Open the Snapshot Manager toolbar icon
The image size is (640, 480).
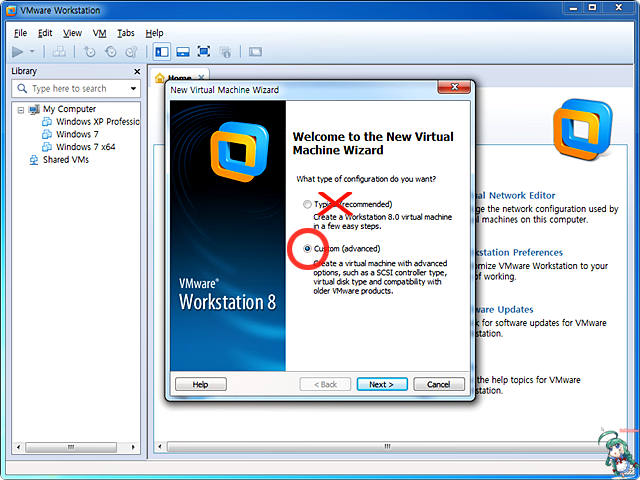[x=131, y=52]
